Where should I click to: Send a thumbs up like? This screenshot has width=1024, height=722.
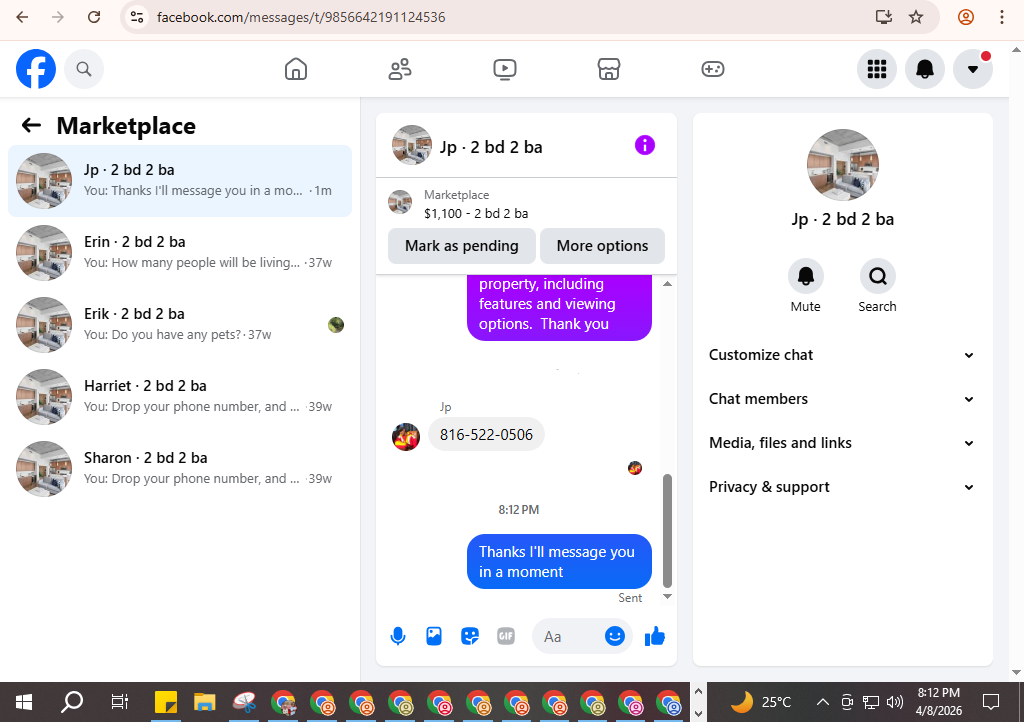point(654,636)
